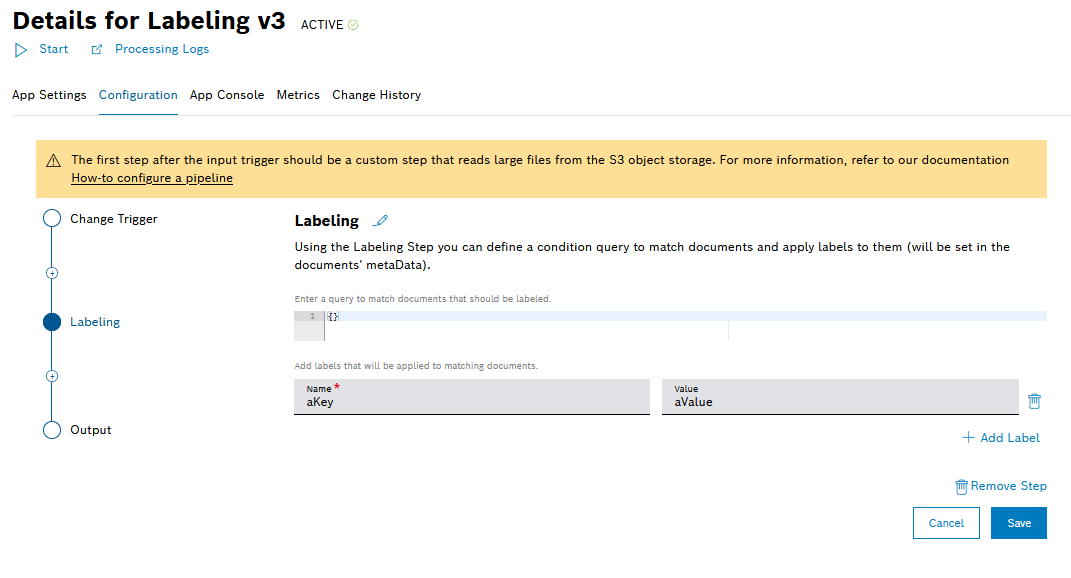
Task: Switch to App Settings tab
Action: [x=49, y=95]
